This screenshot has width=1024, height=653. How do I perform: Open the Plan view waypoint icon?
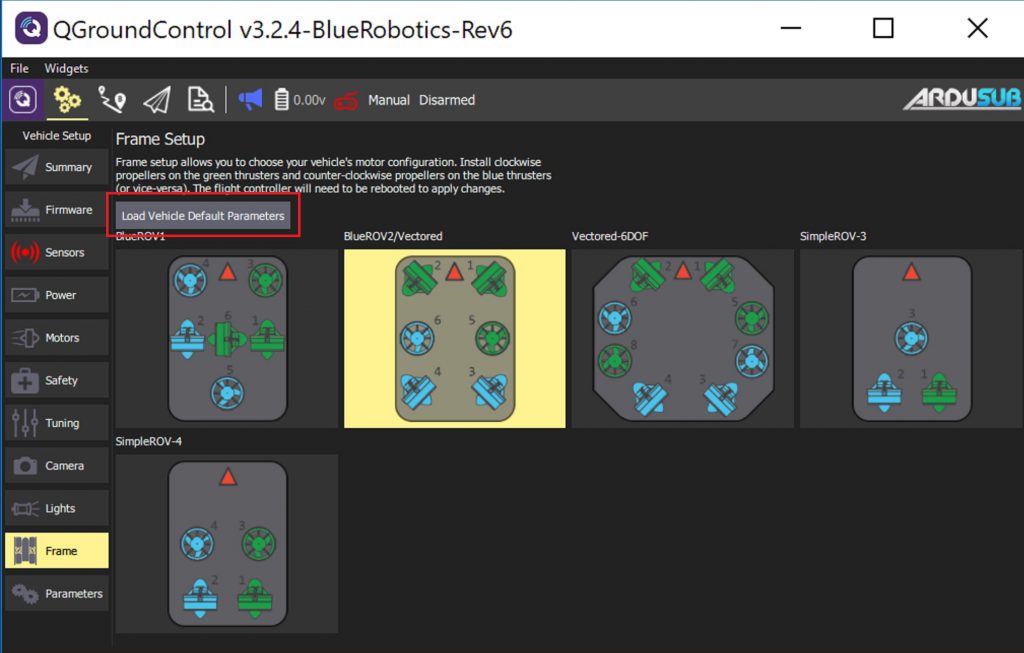(111, 99)
